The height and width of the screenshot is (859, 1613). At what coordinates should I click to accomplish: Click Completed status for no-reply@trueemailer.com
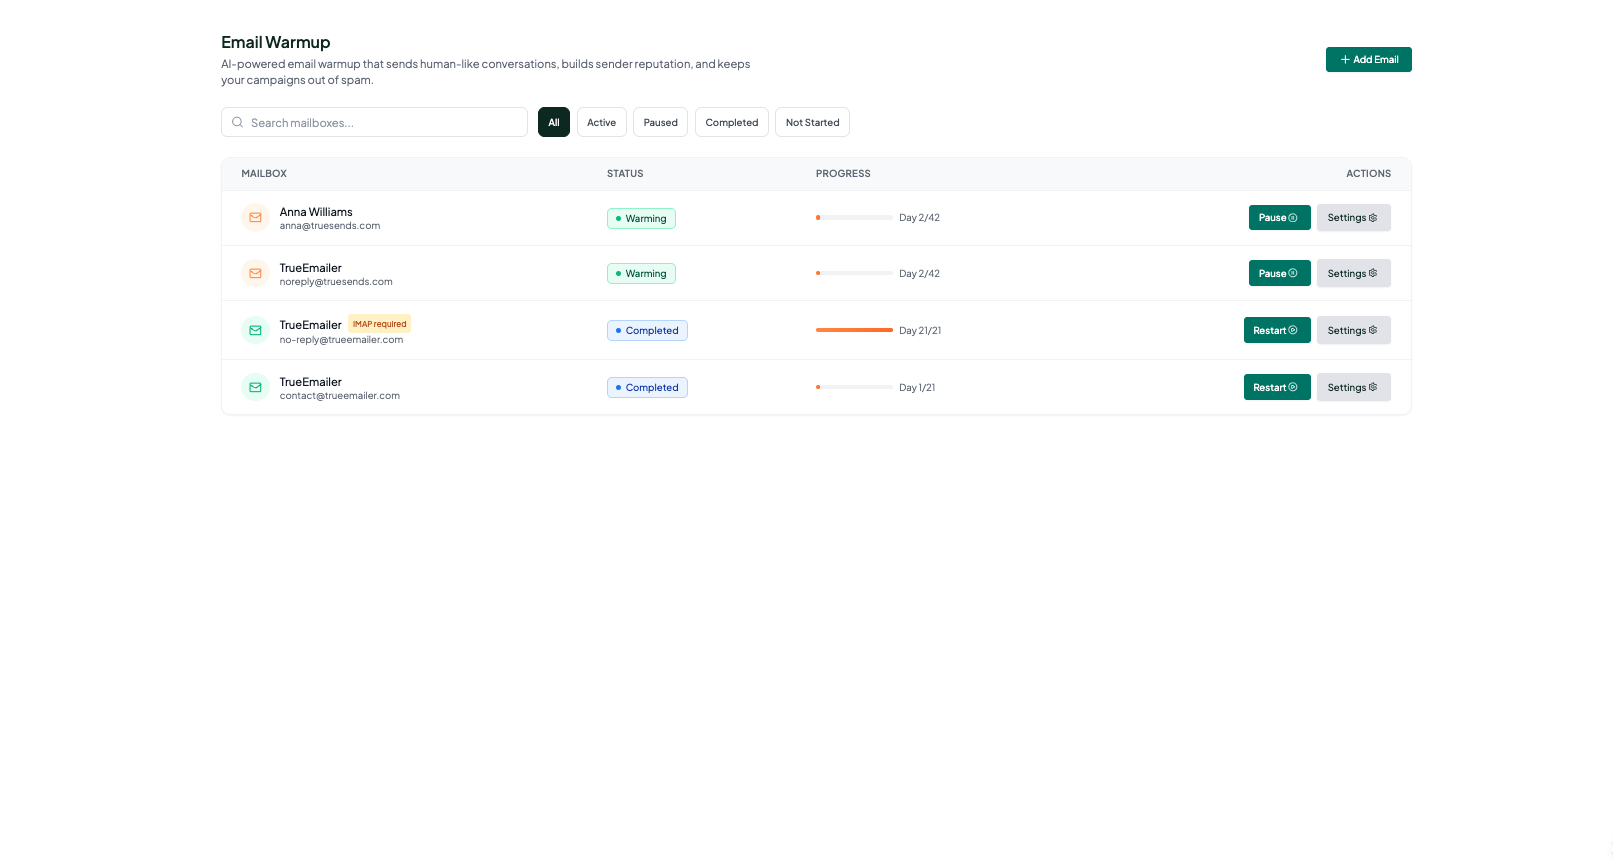tap(647, 331)
